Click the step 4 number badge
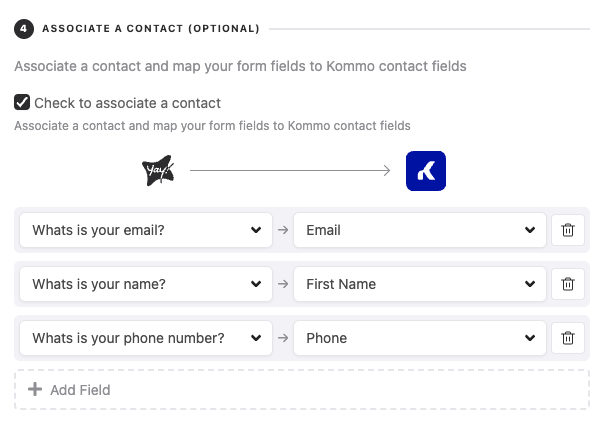This screenshot has width=611, height=427. tap(23, 29)
